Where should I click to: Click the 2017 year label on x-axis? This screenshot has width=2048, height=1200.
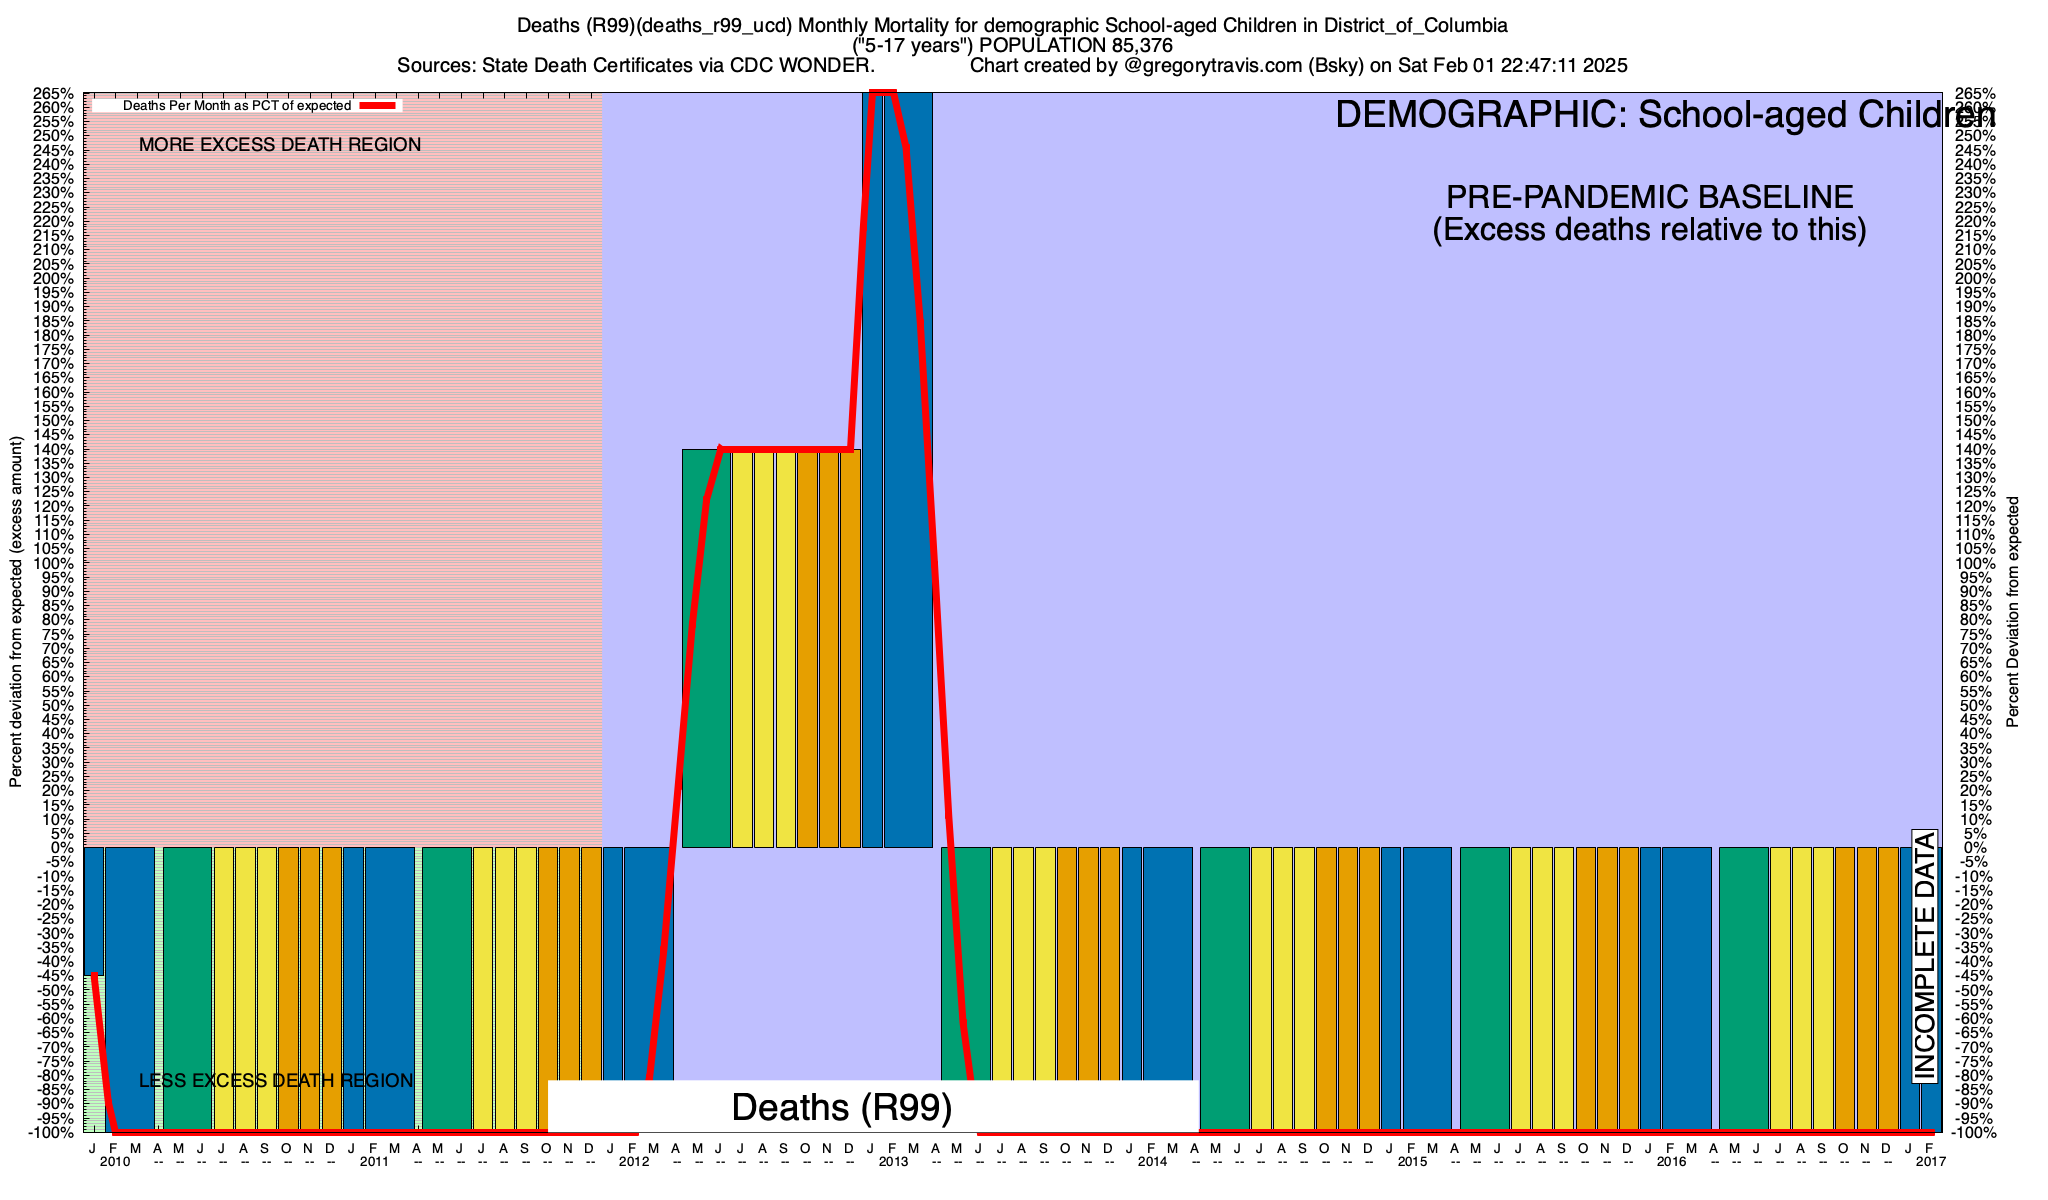(x=1930, y=1162)
